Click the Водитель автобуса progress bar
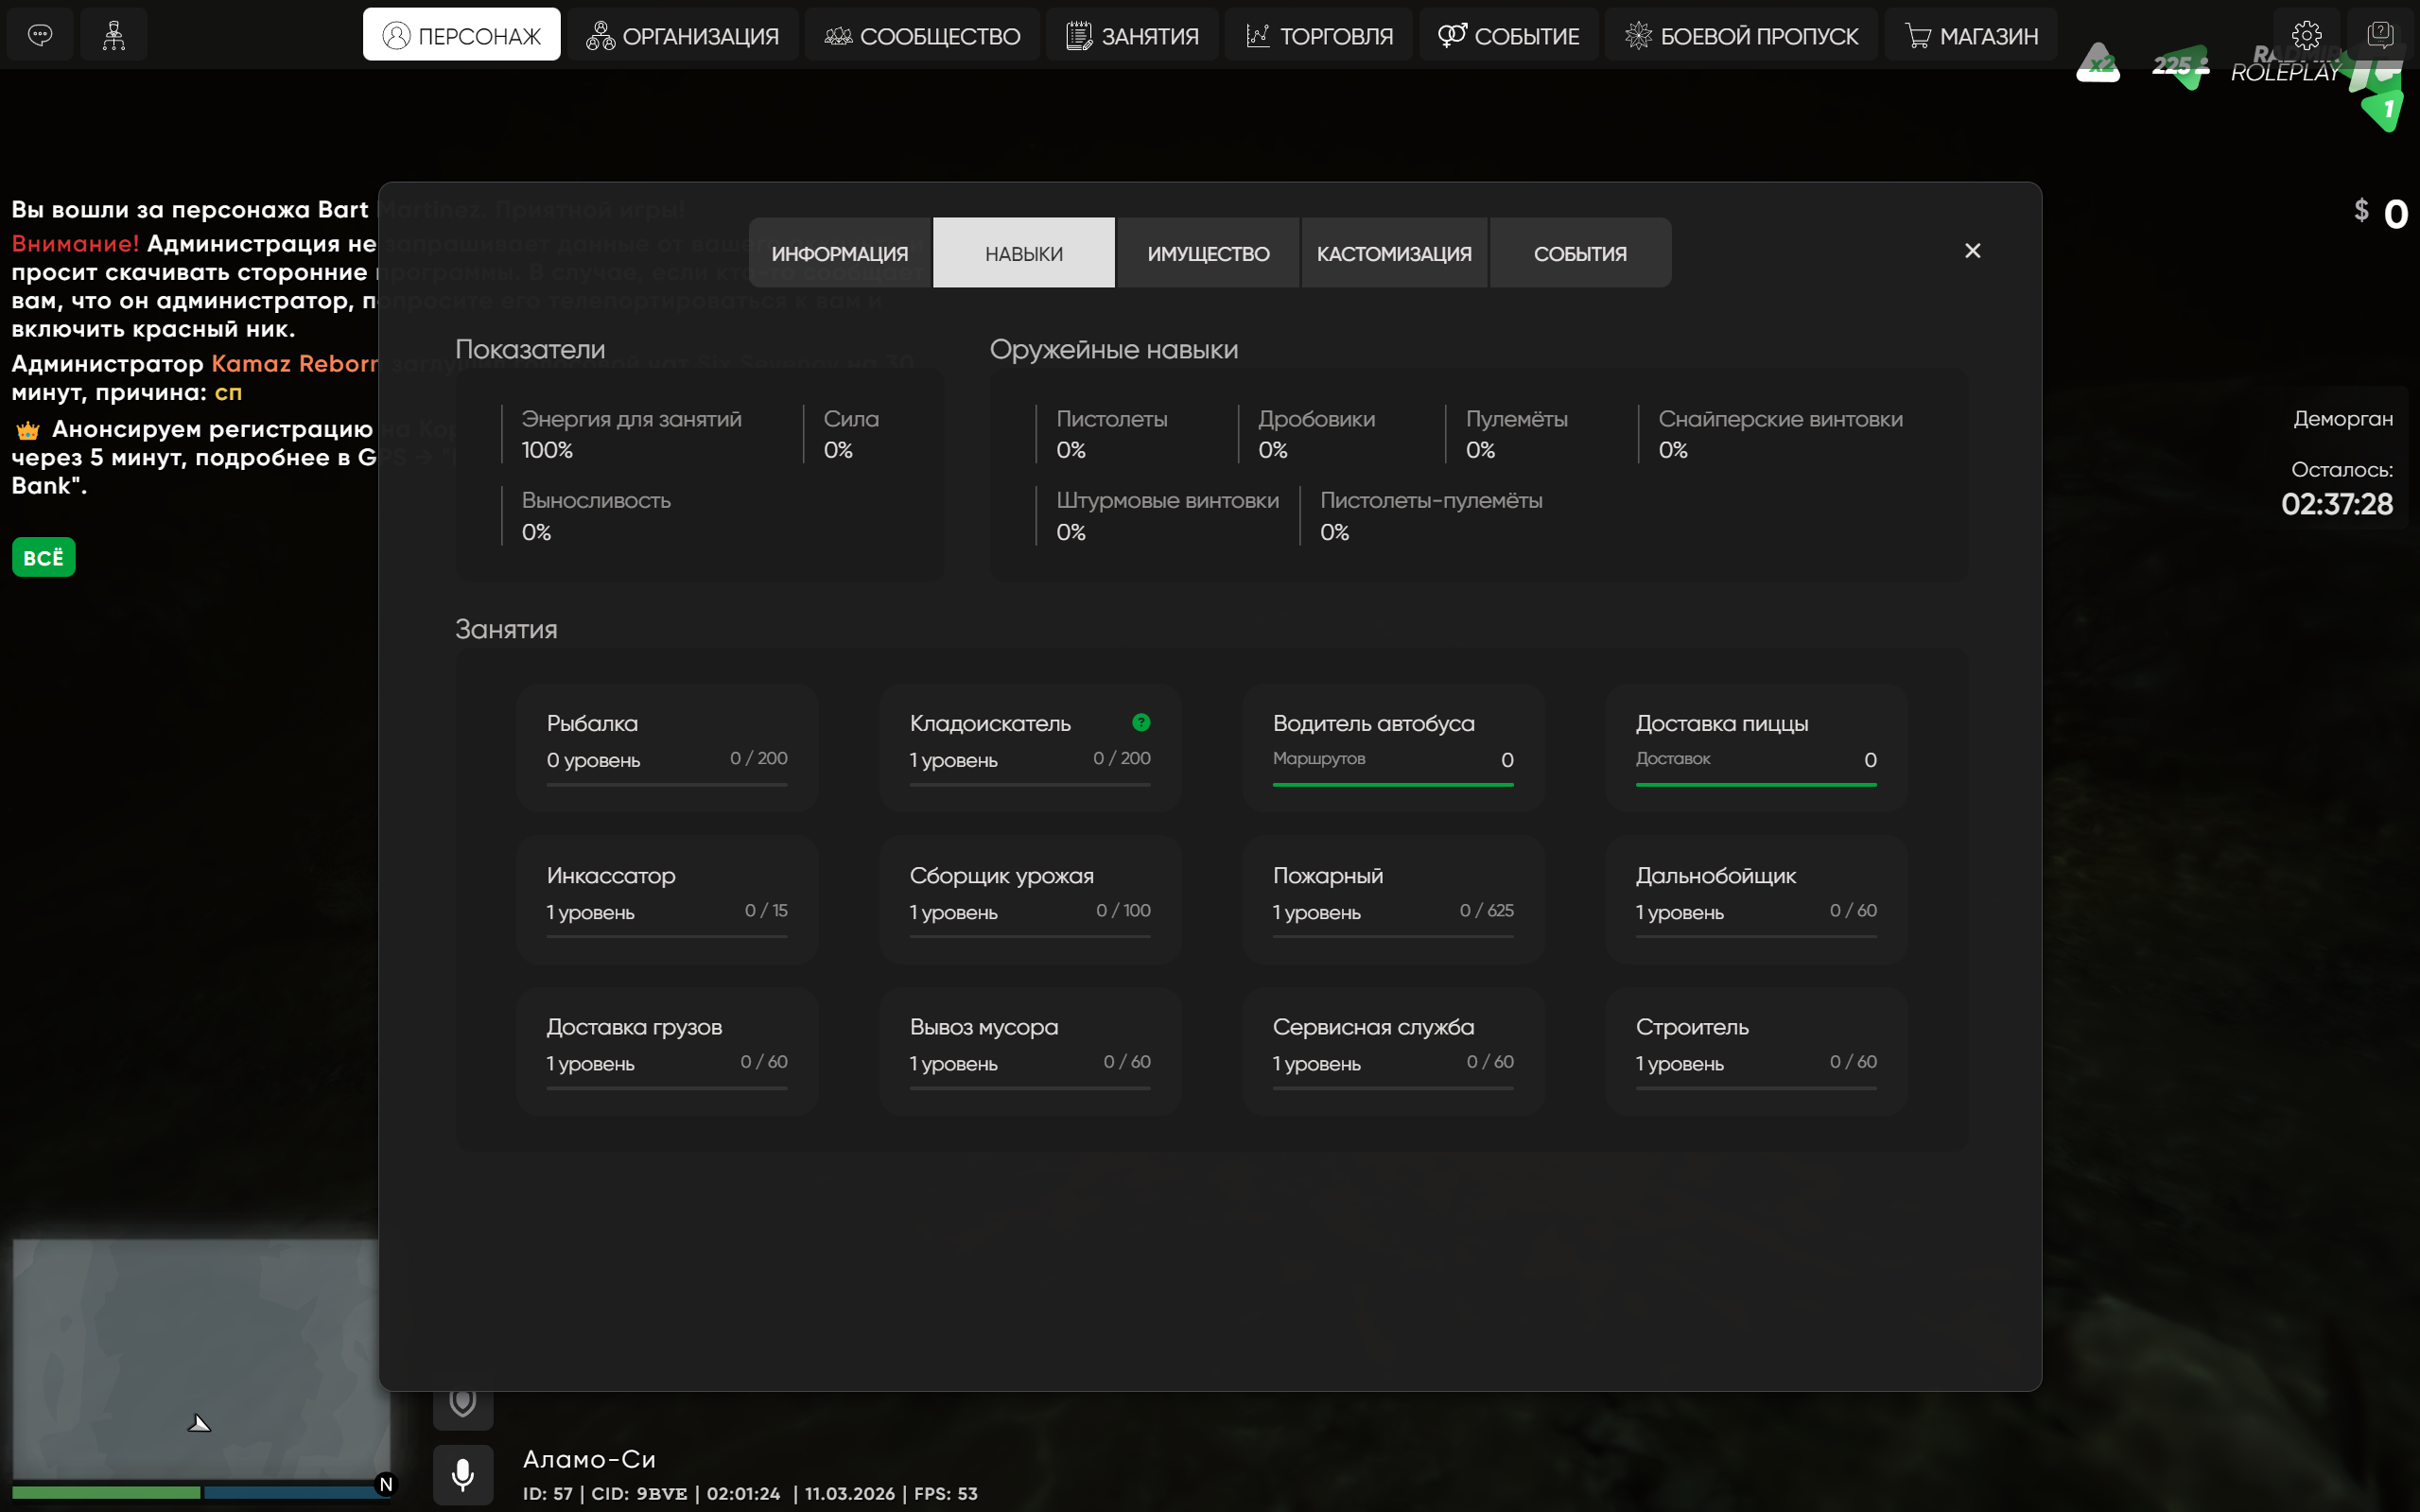Image resolution: width=2420 pixels, height=1512 pixels. coord(1392,785)
